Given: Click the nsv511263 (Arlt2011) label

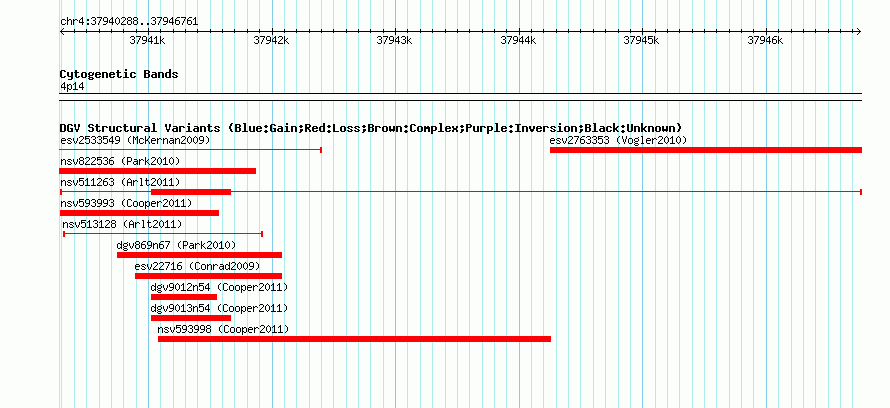Looking at the screenshot, I should pyautogui.click(x=120, y=182).
